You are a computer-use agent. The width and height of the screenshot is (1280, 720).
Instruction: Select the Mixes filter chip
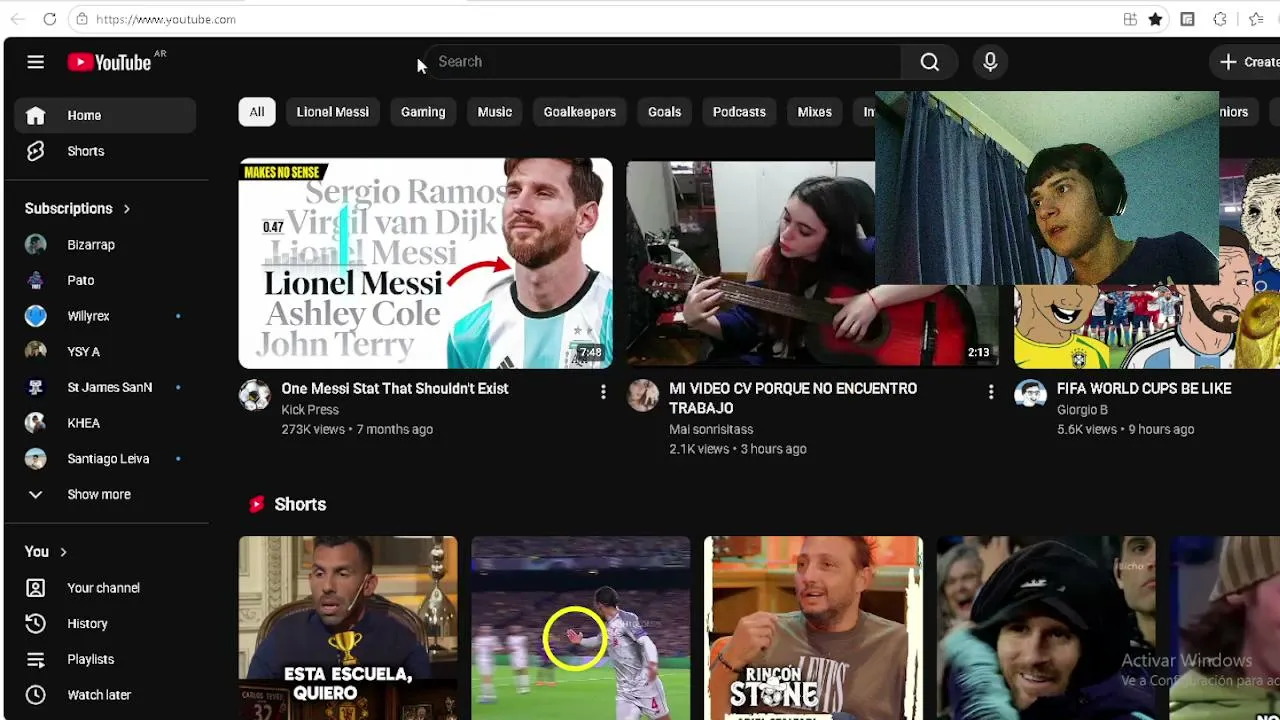(x=815, y=112)
